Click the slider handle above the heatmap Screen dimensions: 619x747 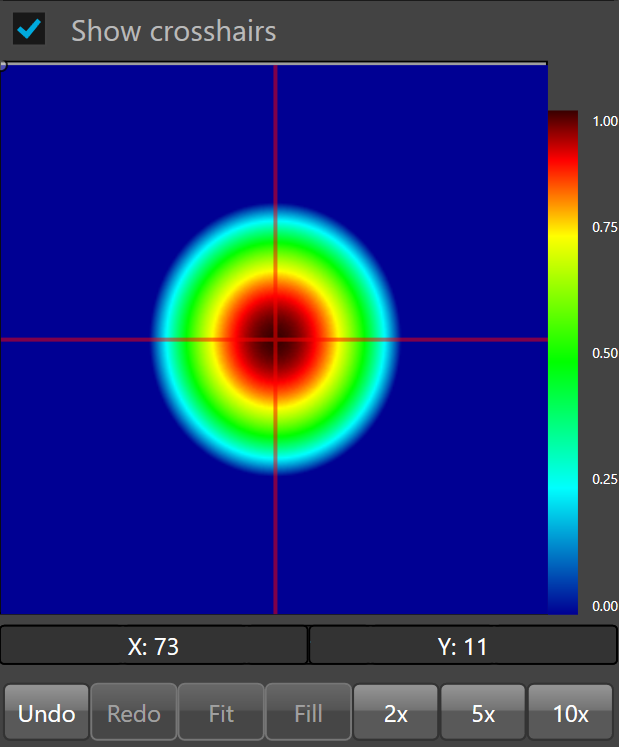click(3, 65)
